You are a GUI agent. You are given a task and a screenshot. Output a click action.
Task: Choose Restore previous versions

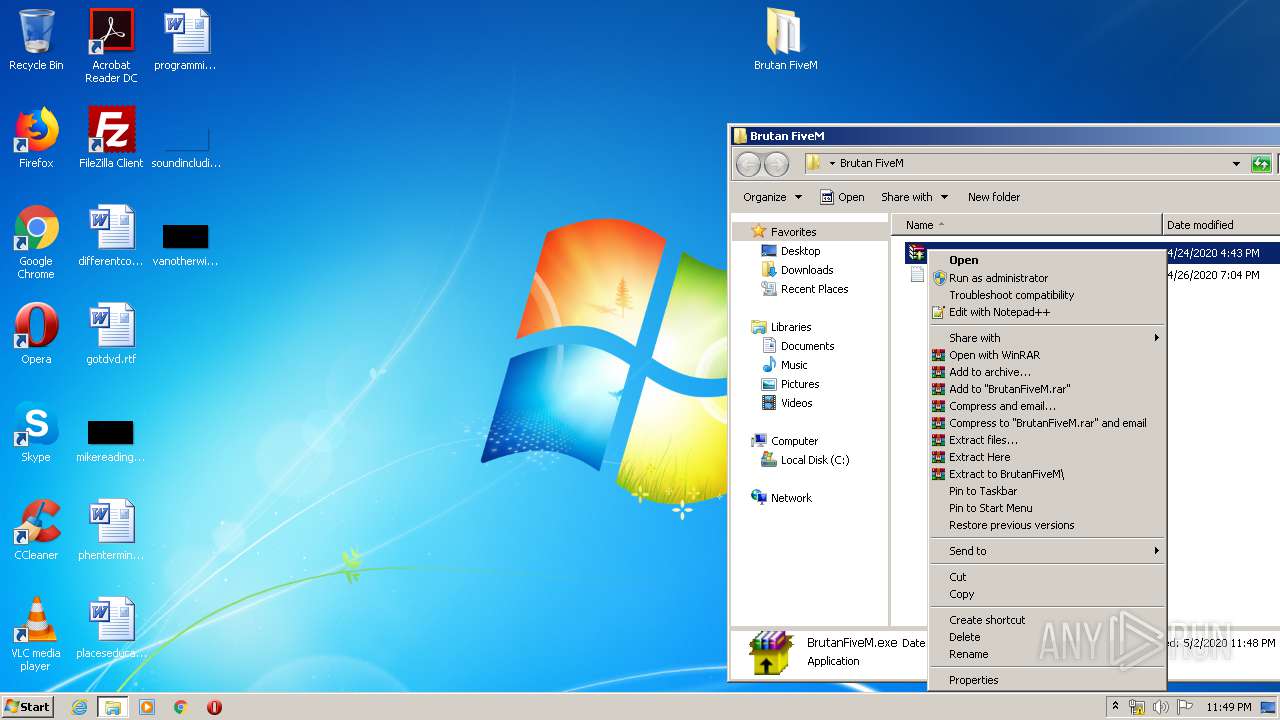[x=1047, y=525]
